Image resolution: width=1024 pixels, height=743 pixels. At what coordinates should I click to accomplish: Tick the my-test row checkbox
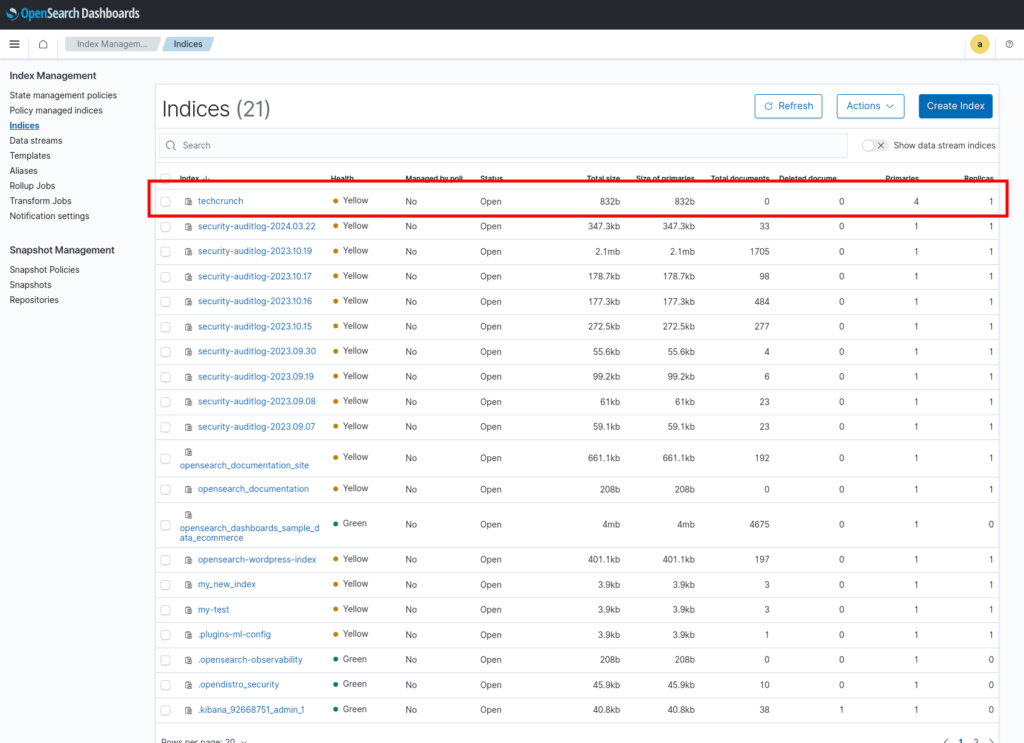tap(166, 610)
